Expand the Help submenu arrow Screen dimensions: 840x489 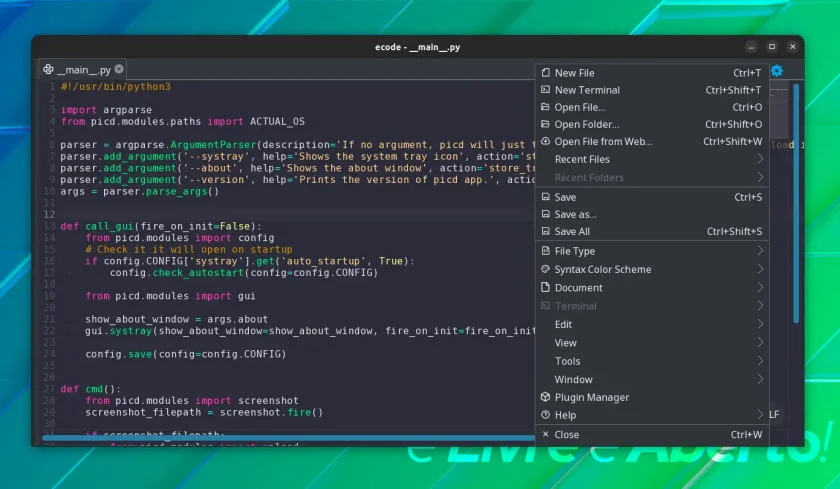coord(760,415)
